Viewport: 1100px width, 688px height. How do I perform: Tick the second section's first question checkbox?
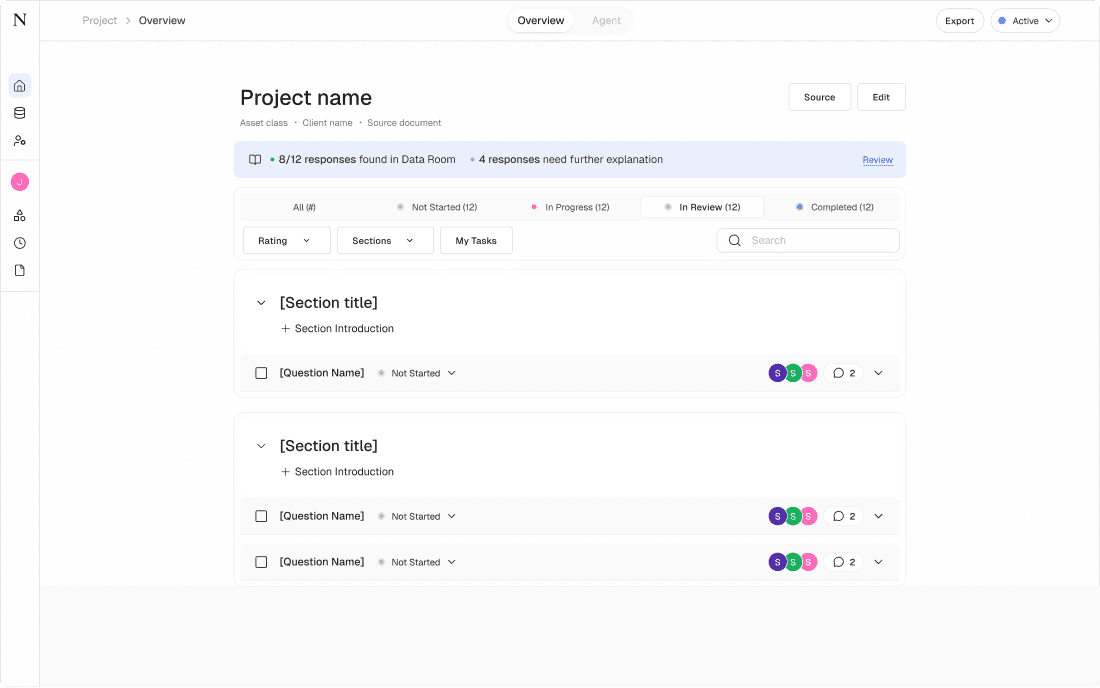[261, 516]
